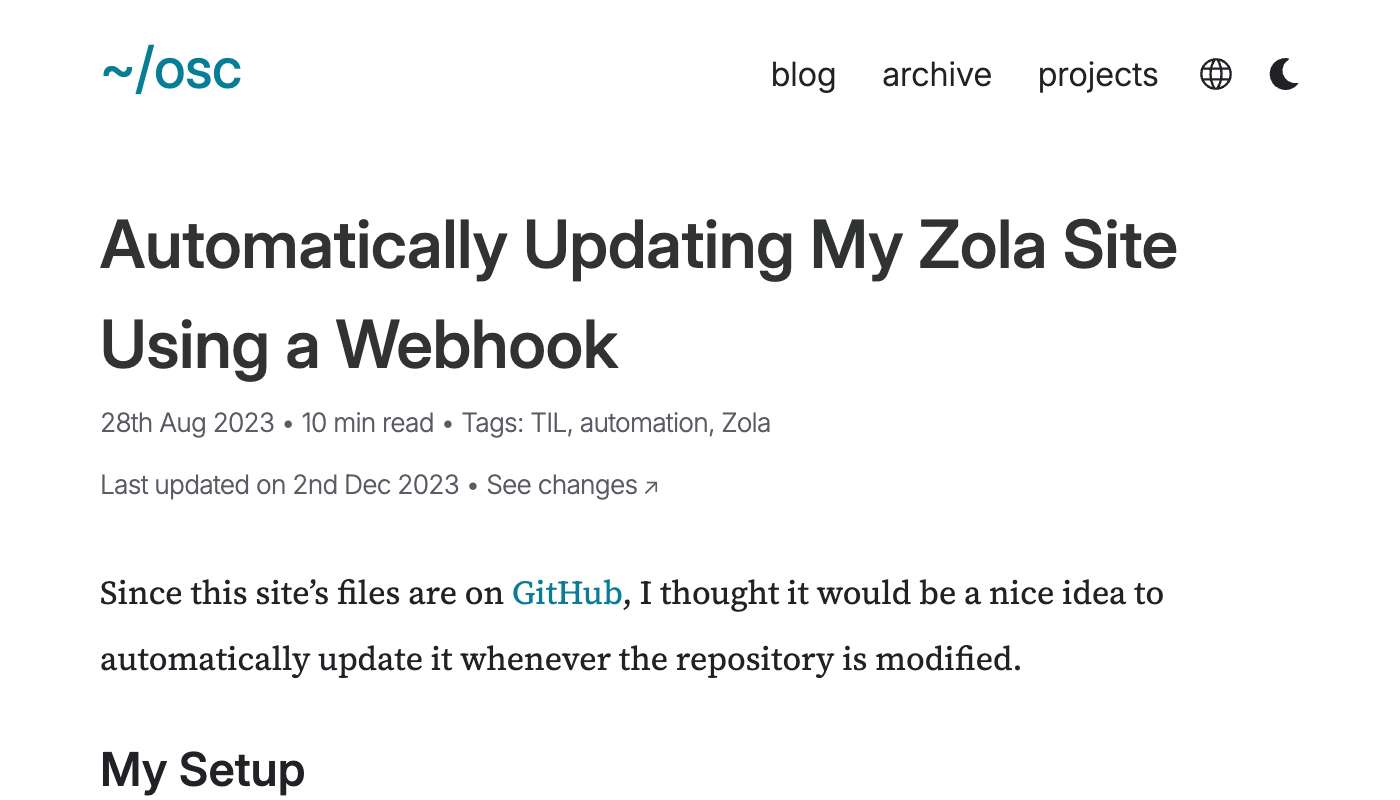1400x800 pixels.
Task: View edit history via See changes link
Action: click(560, 485)
